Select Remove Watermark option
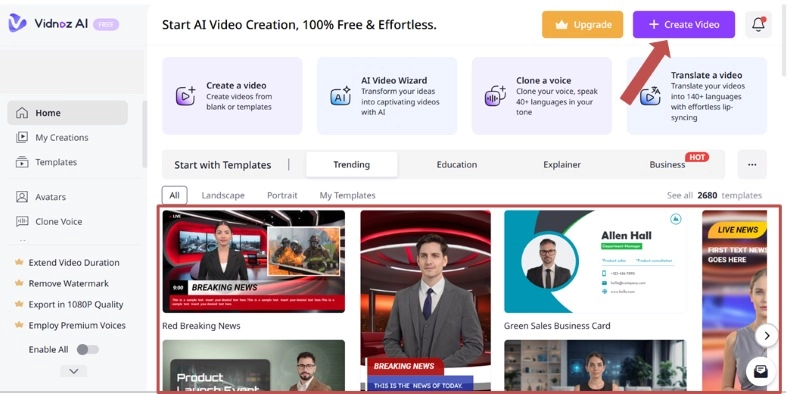The height and width of the screenshot is (394, 800). click(69, 283)
